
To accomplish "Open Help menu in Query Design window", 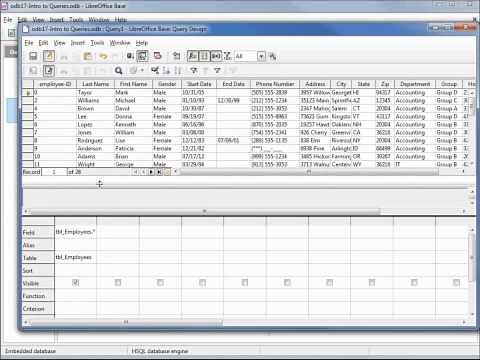I will coord(142,43).
